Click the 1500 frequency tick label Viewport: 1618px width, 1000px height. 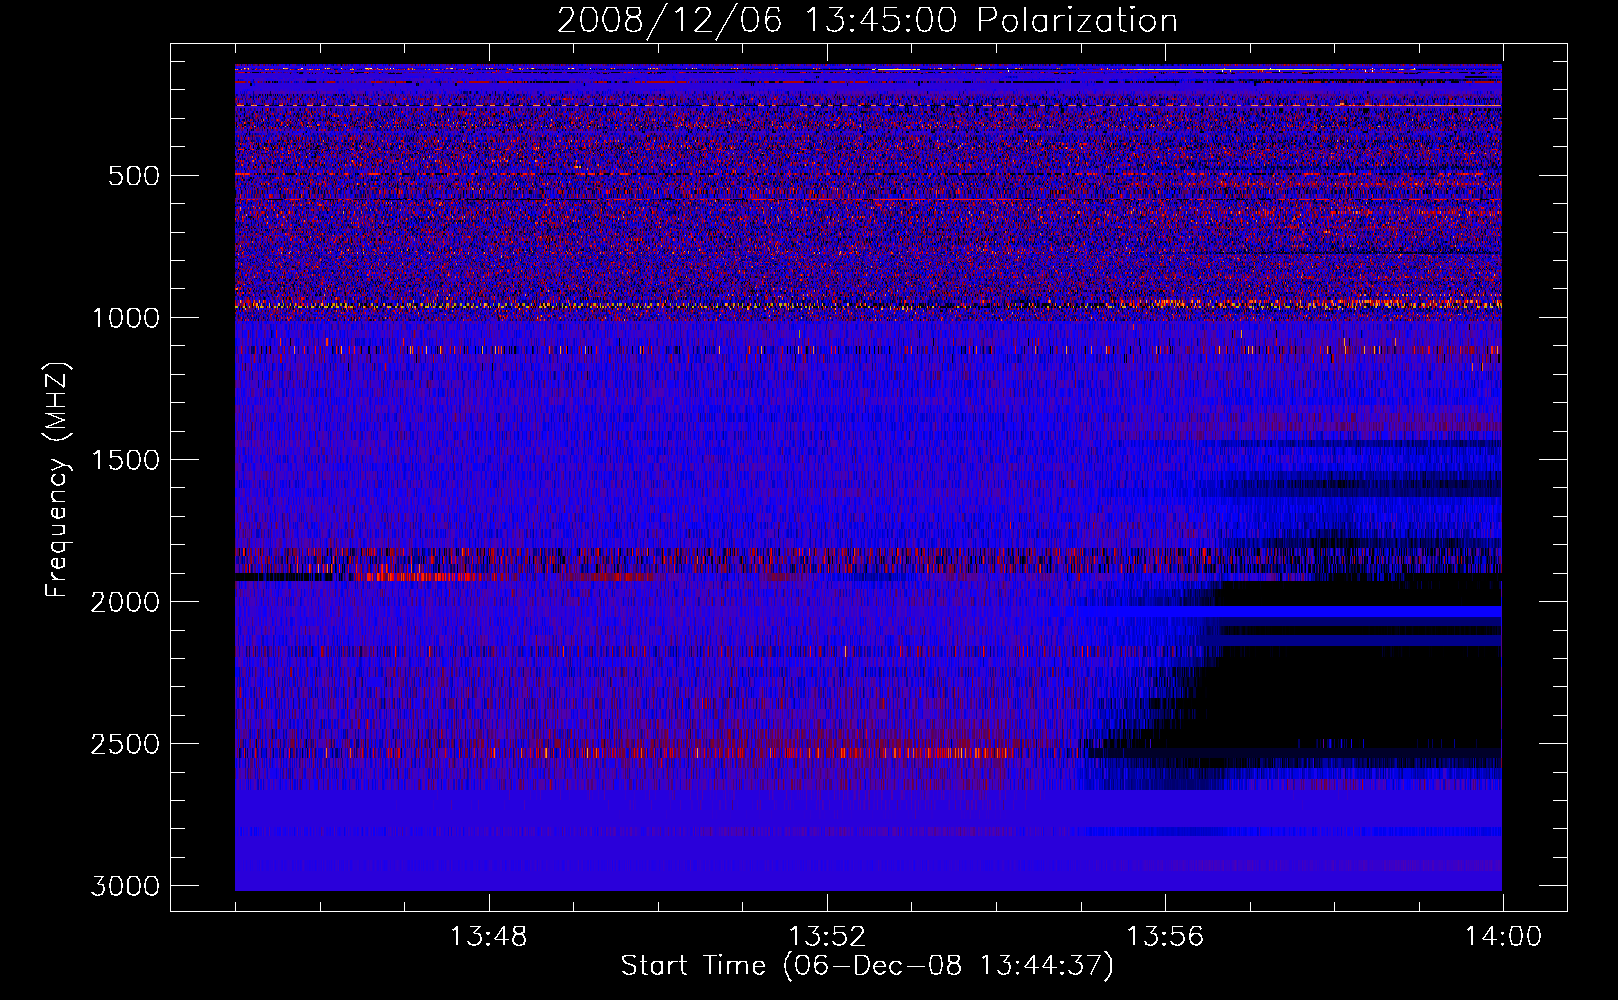point(125,460)
